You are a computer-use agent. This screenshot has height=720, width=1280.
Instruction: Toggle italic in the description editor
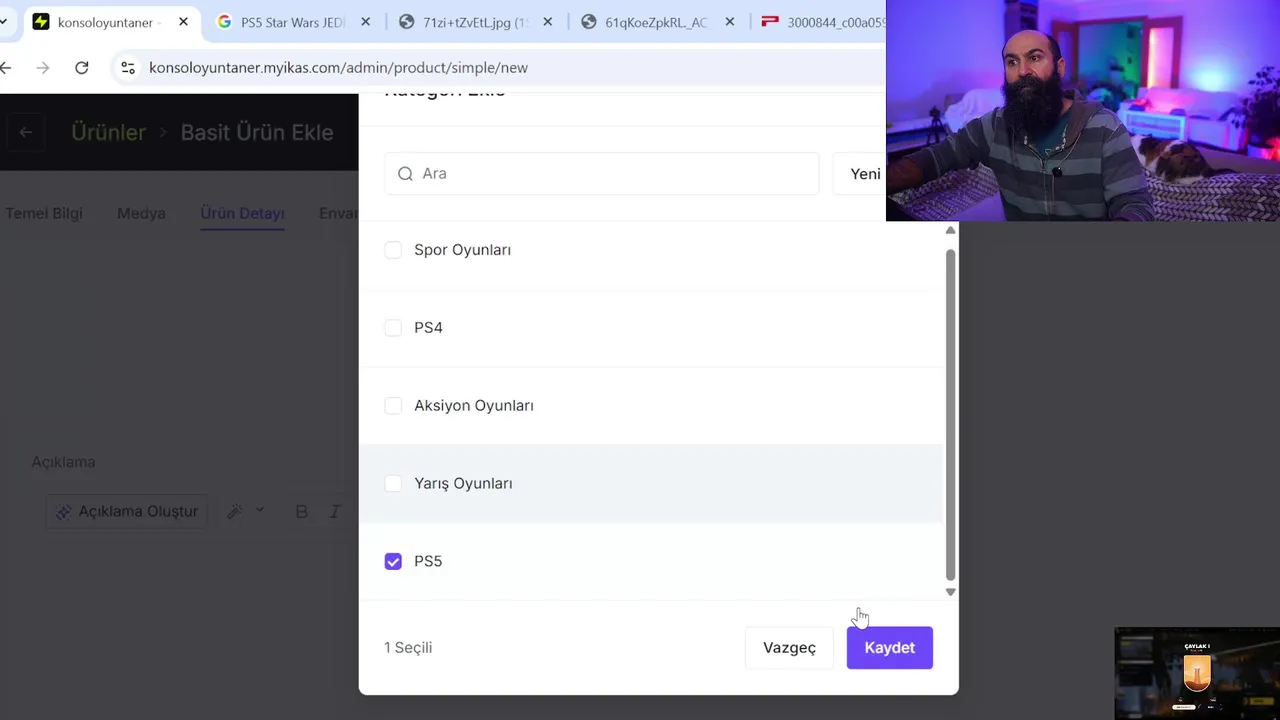click(335, 511)
